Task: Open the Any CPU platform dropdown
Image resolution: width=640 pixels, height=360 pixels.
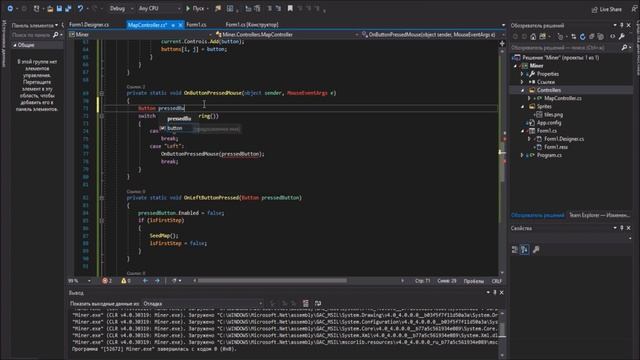Action: 159,8
